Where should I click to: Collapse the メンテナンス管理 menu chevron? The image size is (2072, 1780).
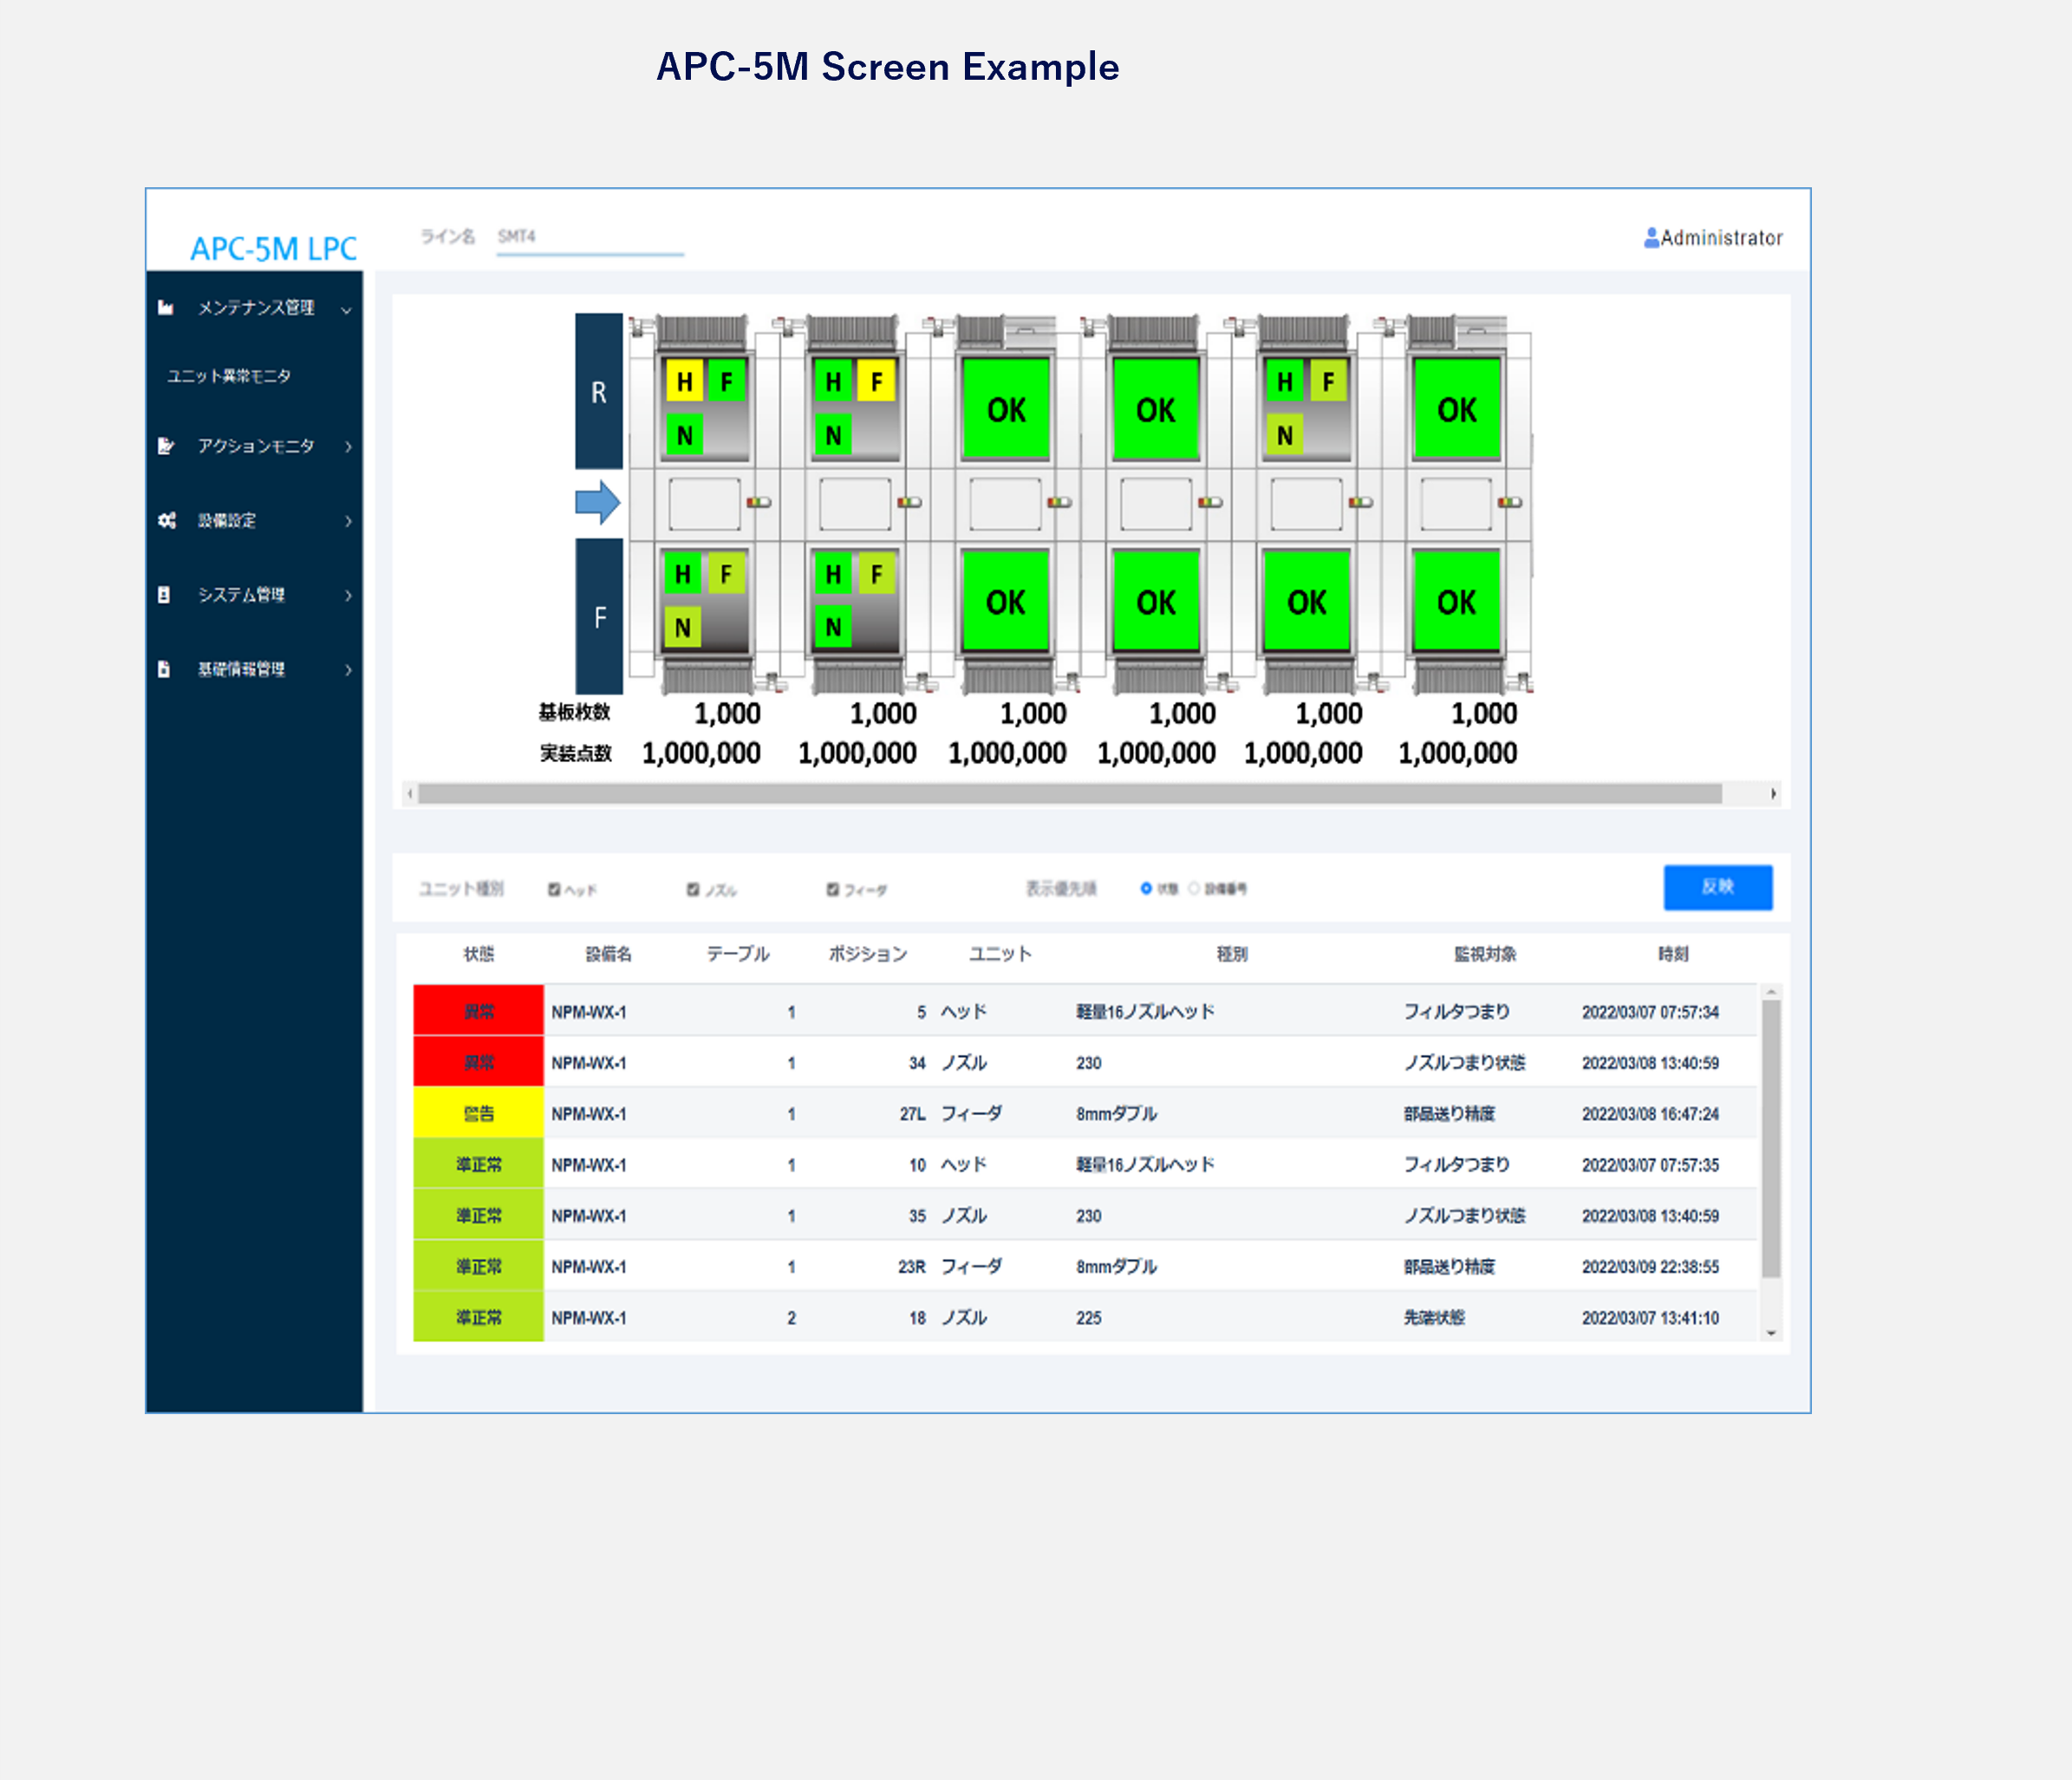click(x=346, y=310)
